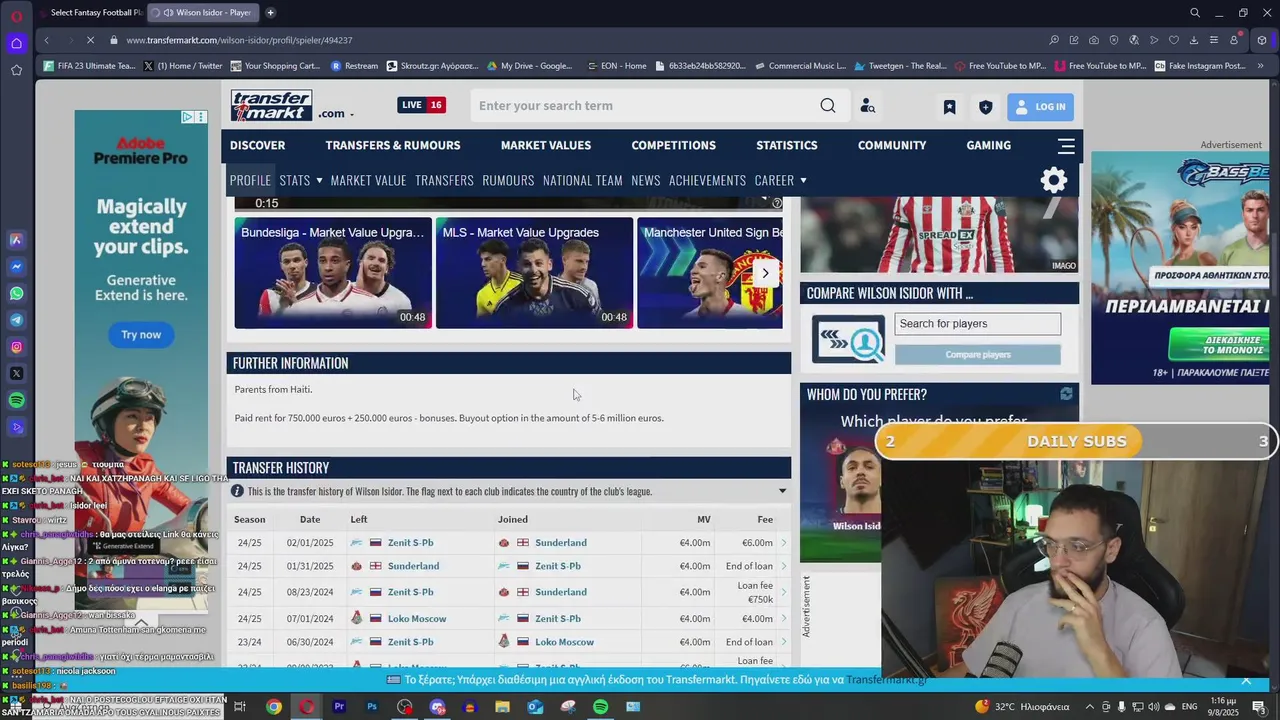The width and height of the screenshot is (1280, 720).
Task: Open MARKET VALUES menu
Action: (x=546, y=145)
